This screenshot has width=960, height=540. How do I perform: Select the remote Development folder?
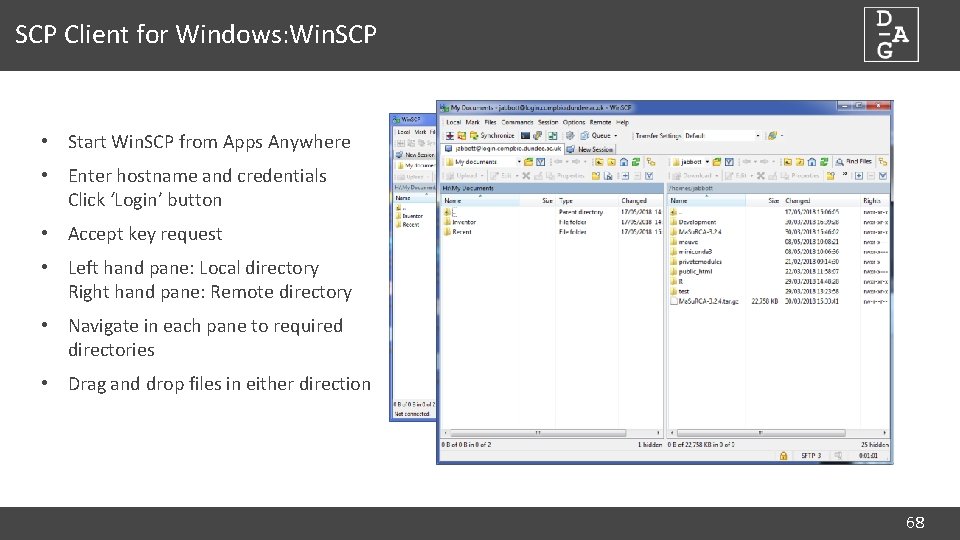[x=693, y=222]
